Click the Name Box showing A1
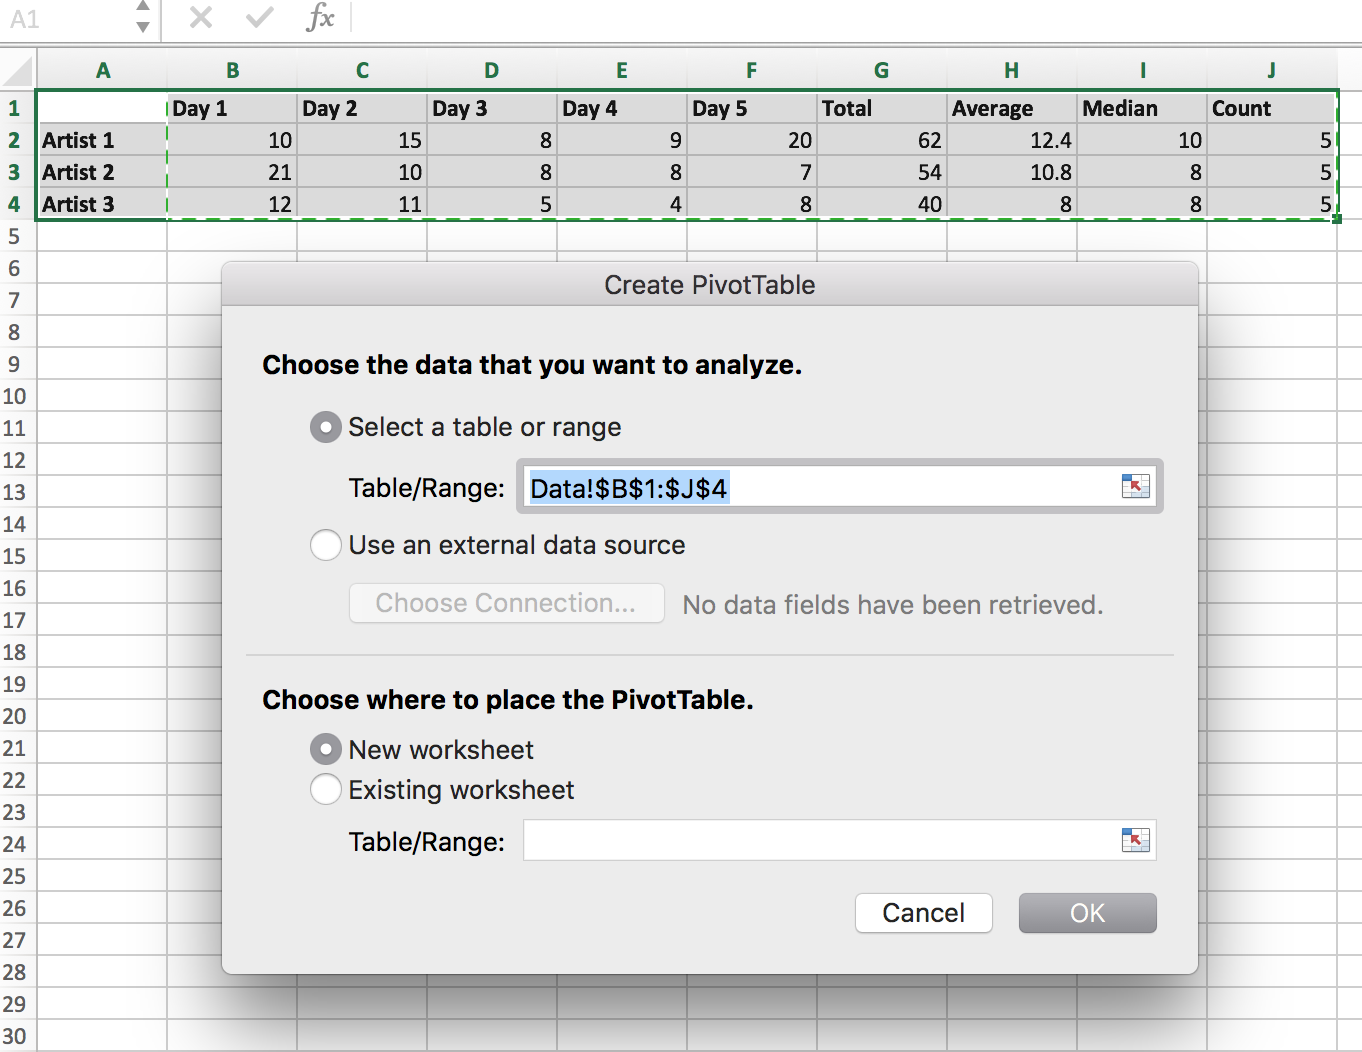The width and height of the screenshot is (1362, 1052). point(60,20)
